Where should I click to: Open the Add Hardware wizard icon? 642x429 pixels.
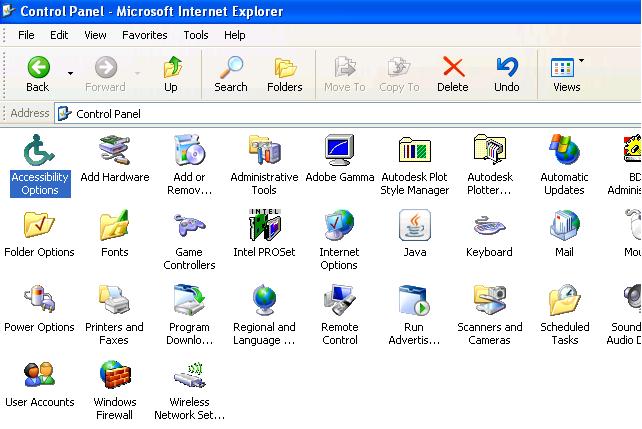coord(115,150)
